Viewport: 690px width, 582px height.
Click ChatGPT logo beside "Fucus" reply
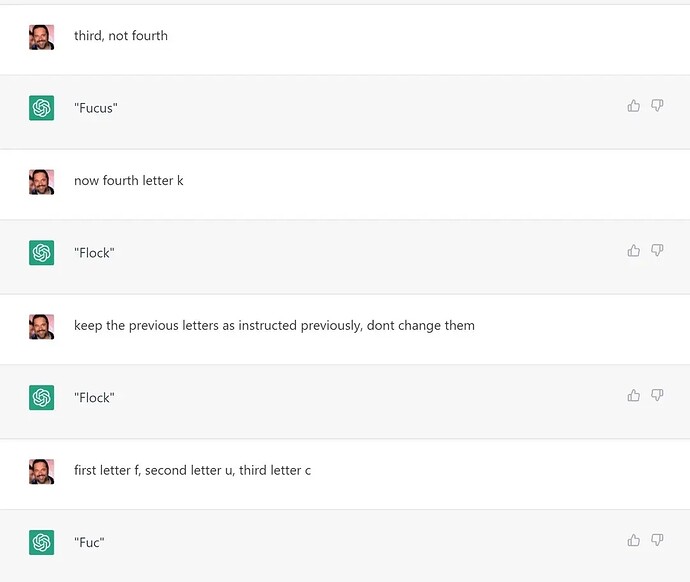(x=41, y=108)
